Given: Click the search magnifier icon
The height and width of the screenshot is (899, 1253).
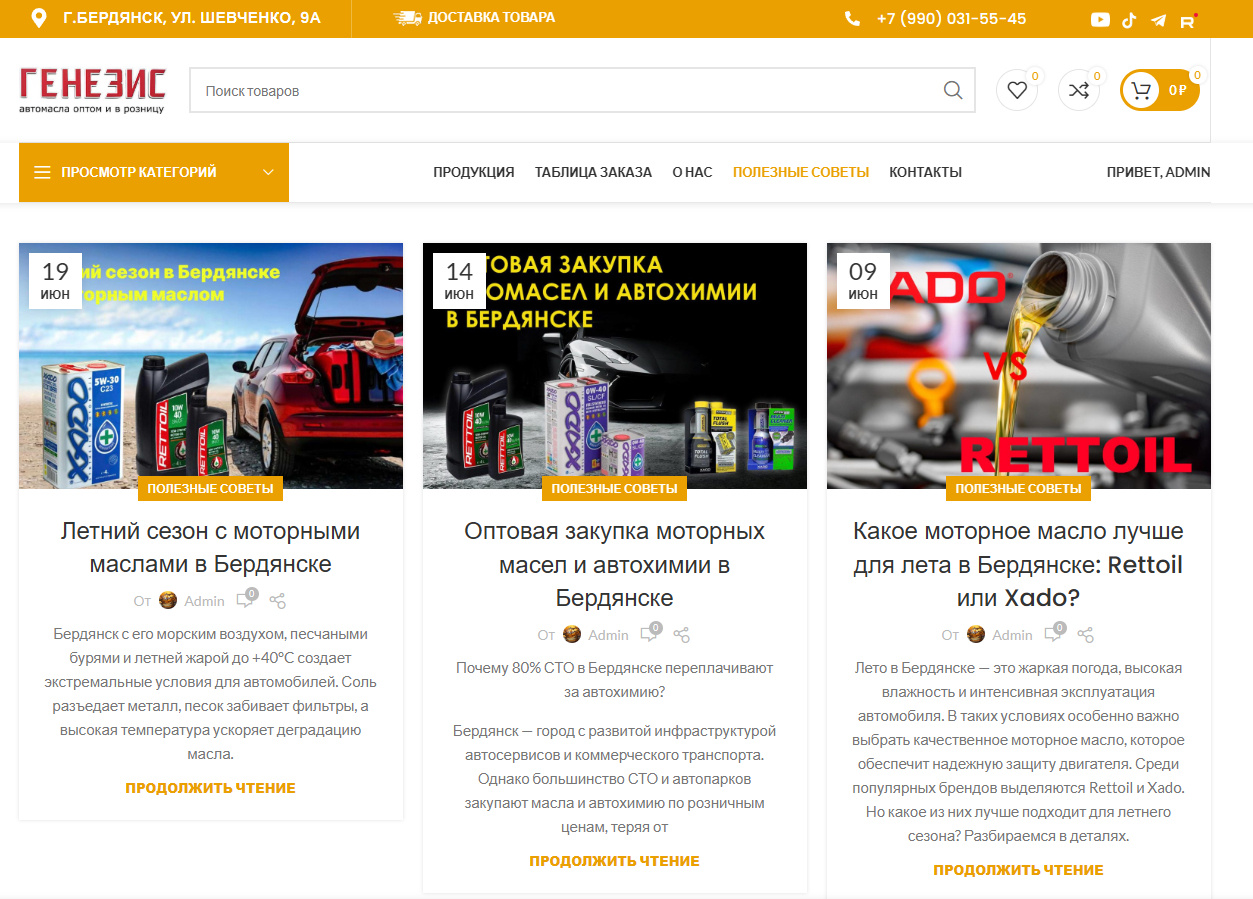Looking at the screenshot, I should click(x=953, y=90).
